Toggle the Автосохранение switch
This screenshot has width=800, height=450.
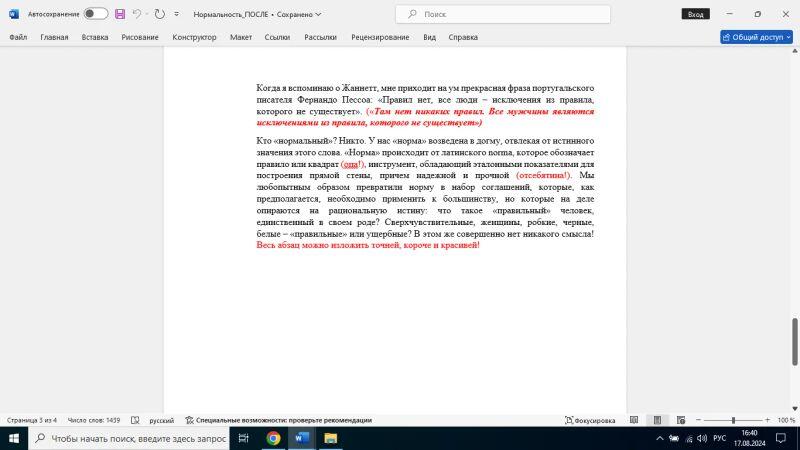point(96,14)
